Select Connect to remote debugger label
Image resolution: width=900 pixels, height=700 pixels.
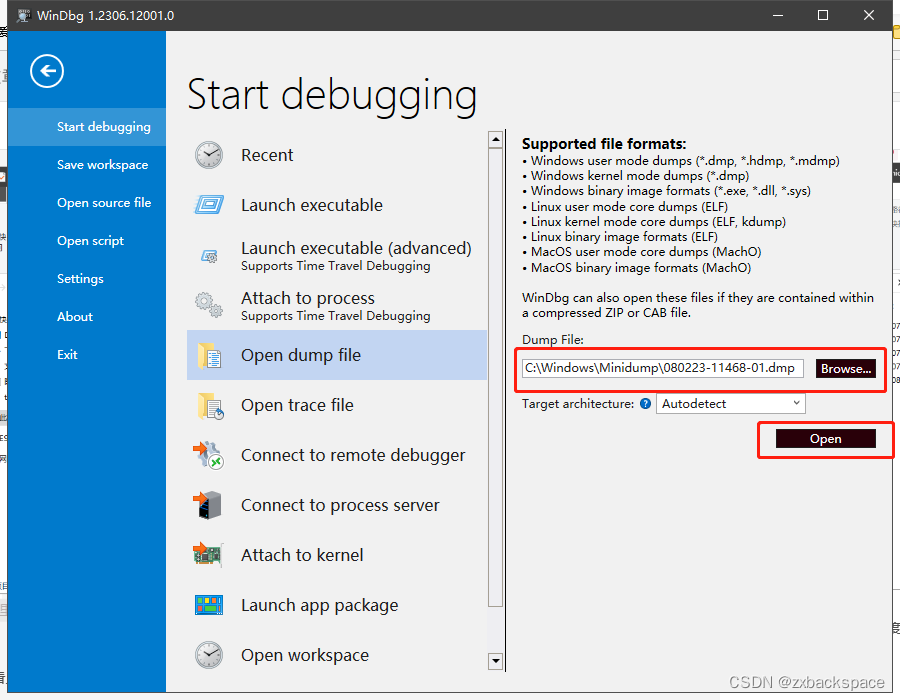pos(353,455)
